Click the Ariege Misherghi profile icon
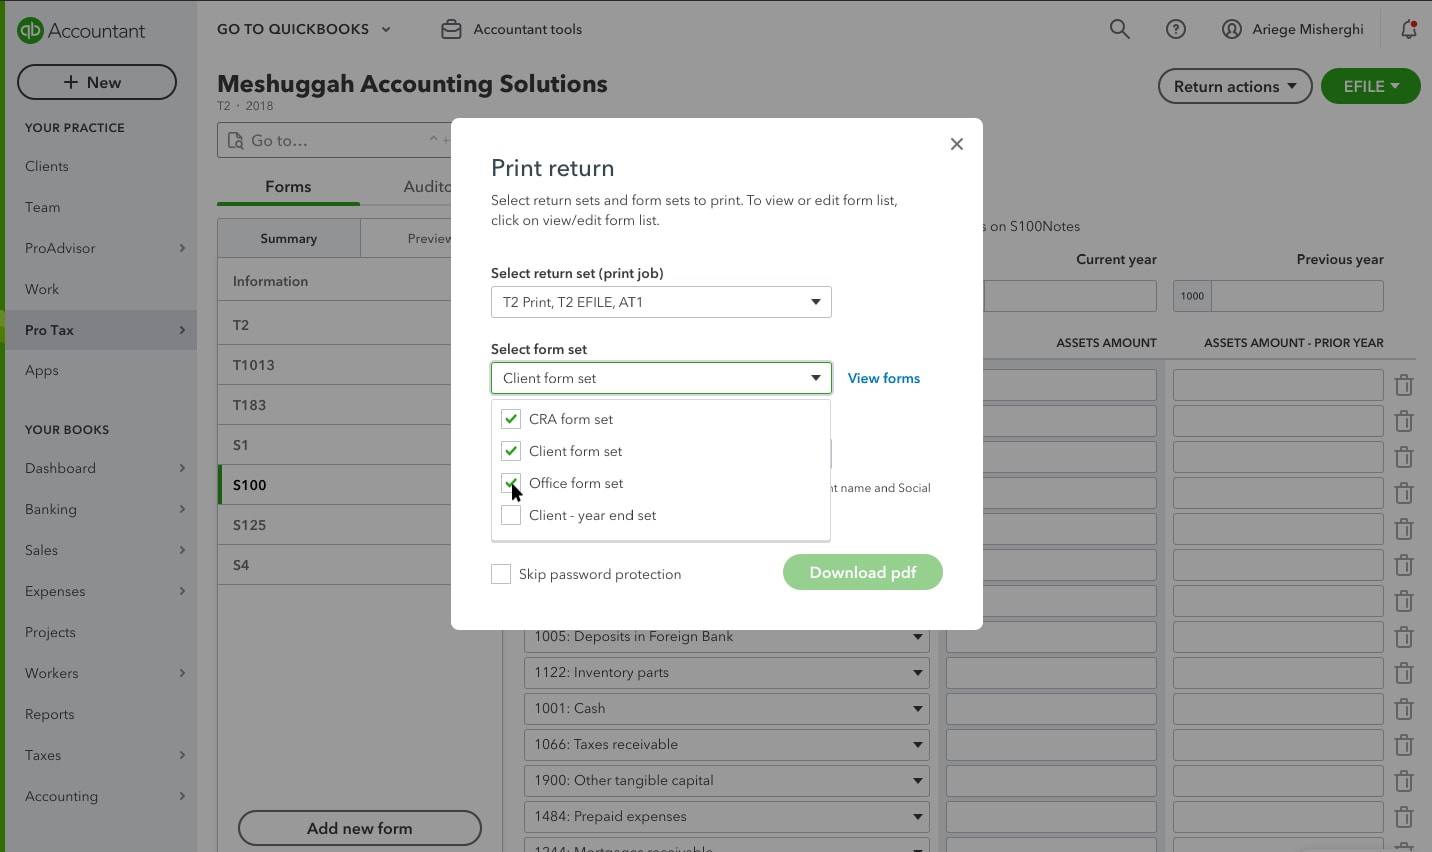The height and width of the screenshot is (852, 1432). (1232, 29)
